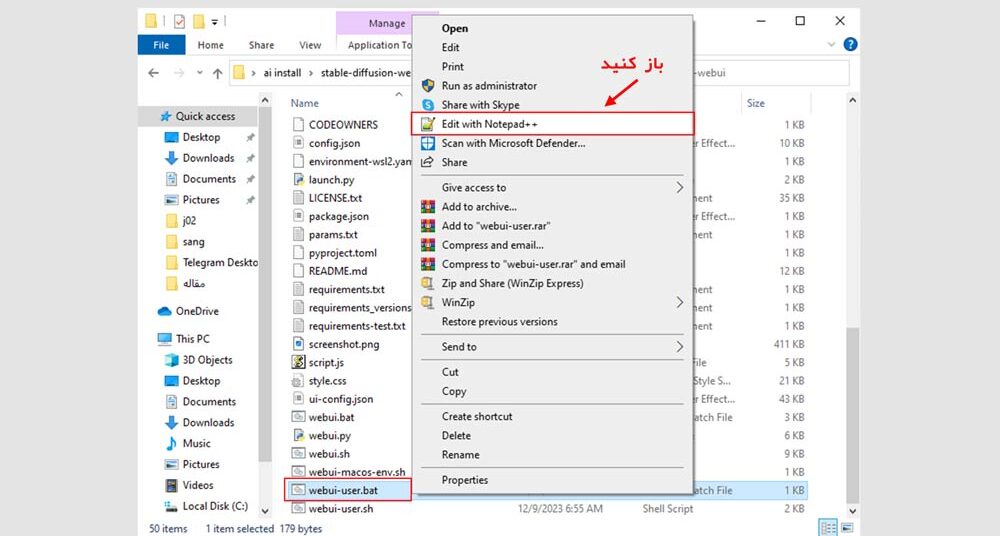Click the Notepad++ icon in context menu

(x=428, y=124)
